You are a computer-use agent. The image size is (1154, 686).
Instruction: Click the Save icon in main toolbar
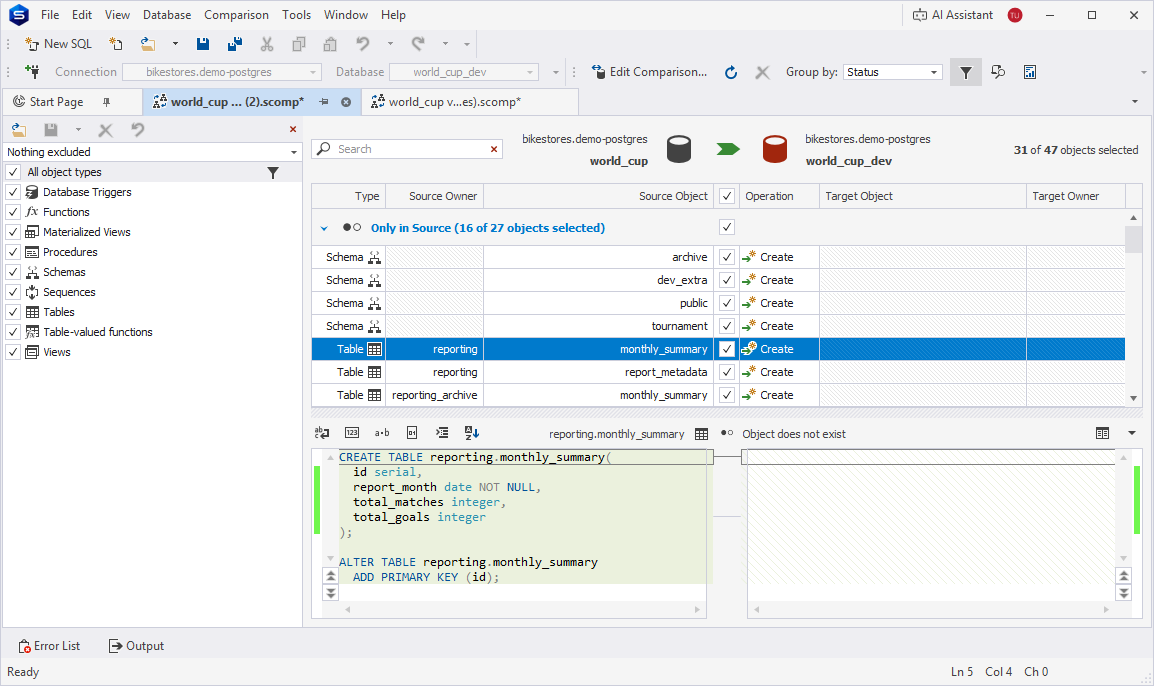(x=203, y=44)
